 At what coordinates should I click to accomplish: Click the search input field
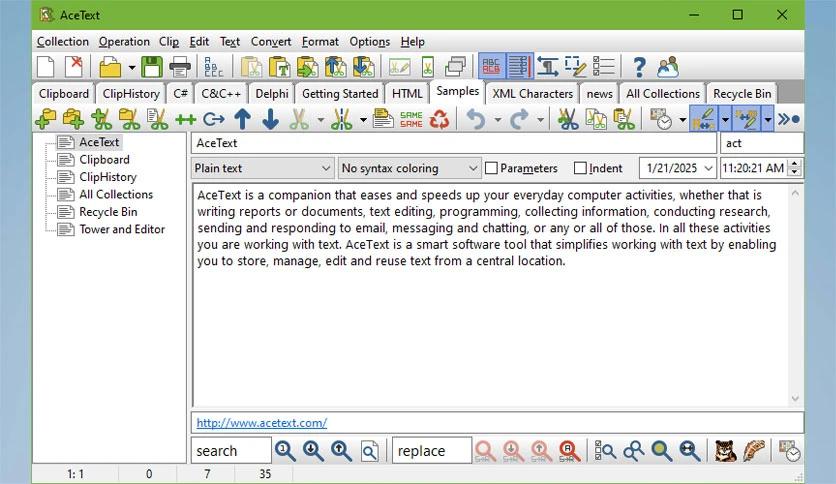click(231, 451)
